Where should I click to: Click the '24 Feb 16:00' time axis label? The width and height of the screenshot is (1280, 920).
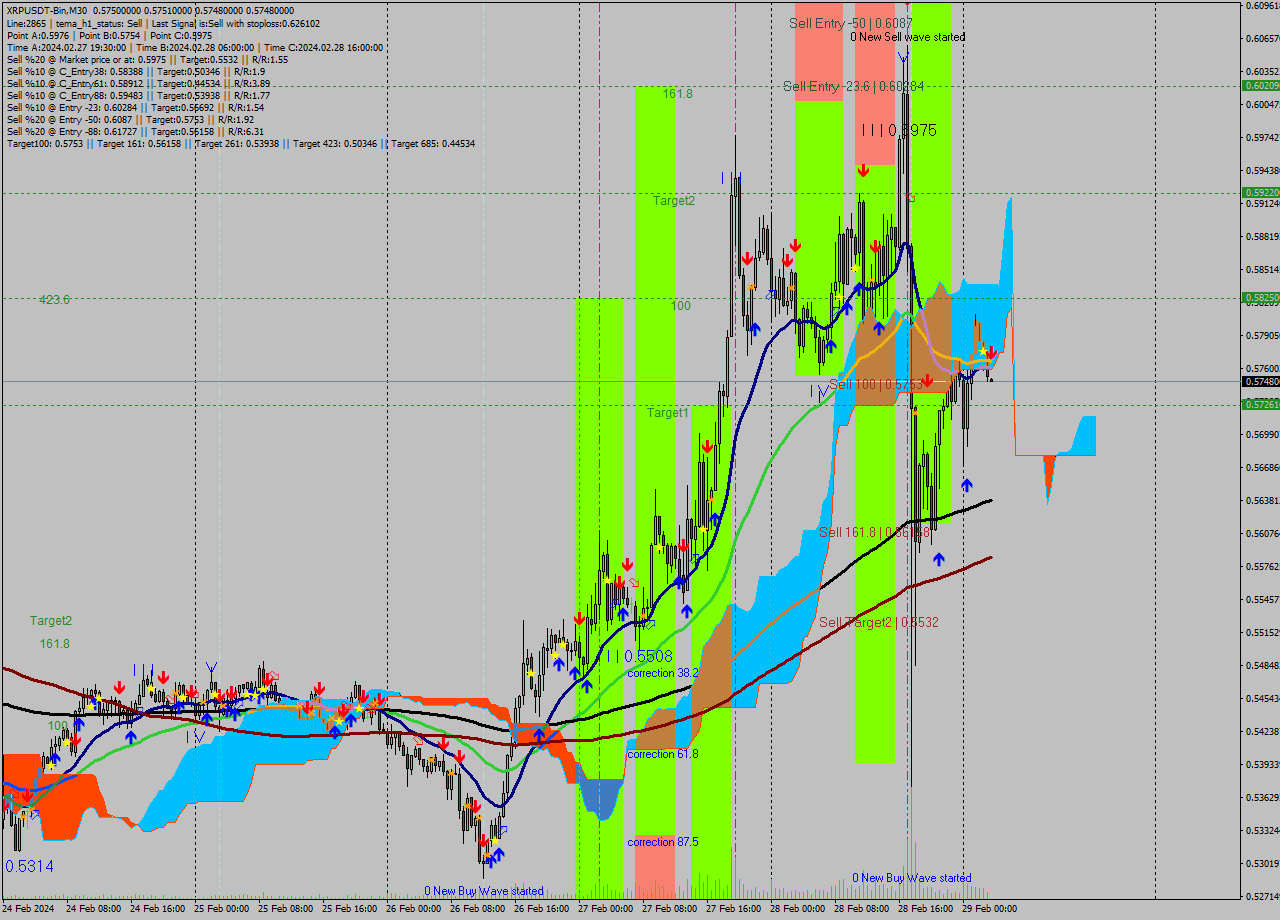click(x=157, y=909)
